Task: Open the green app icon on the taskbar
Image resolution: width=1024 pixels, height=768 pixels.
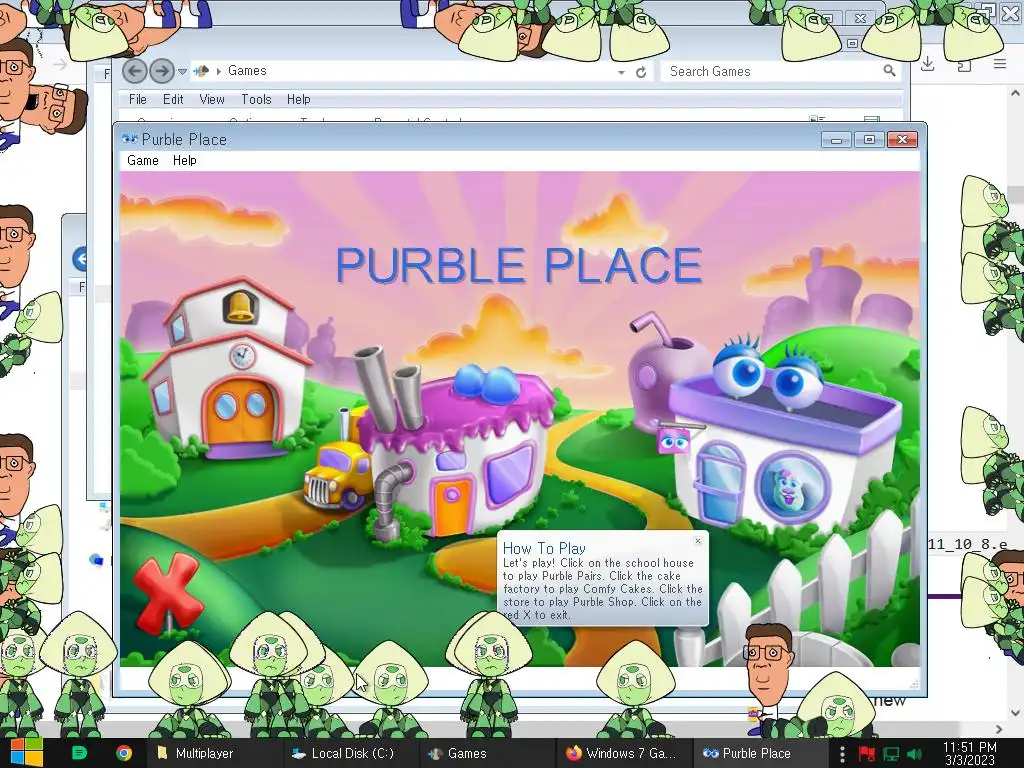Action: [79, 753]
